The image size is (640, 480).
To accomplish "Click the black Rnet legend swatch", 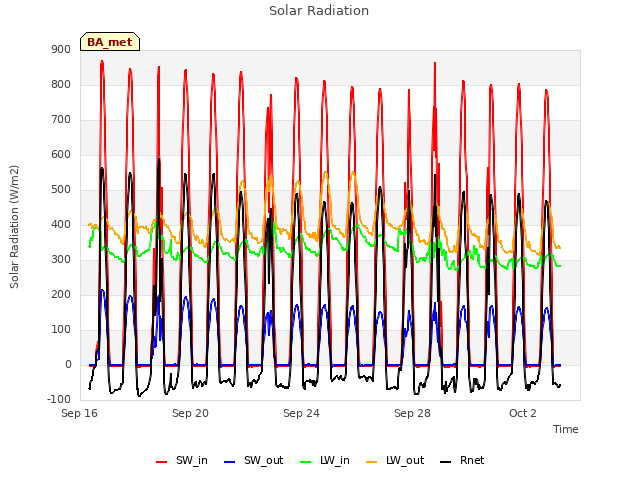I will [x=446, y=462].
